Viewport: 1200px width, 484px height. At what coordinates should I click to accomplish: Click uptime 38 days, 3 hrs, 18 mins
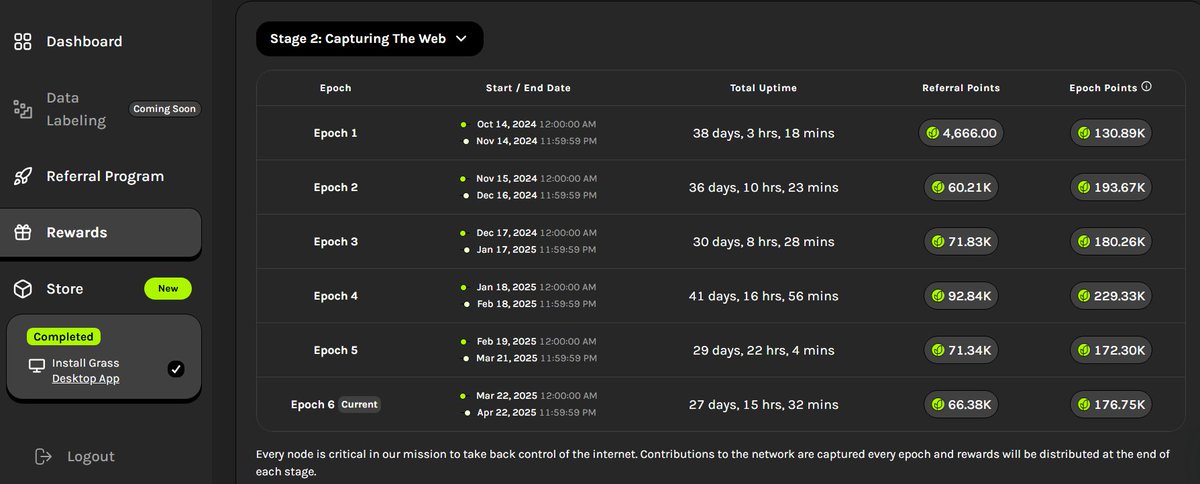[763, 133]
